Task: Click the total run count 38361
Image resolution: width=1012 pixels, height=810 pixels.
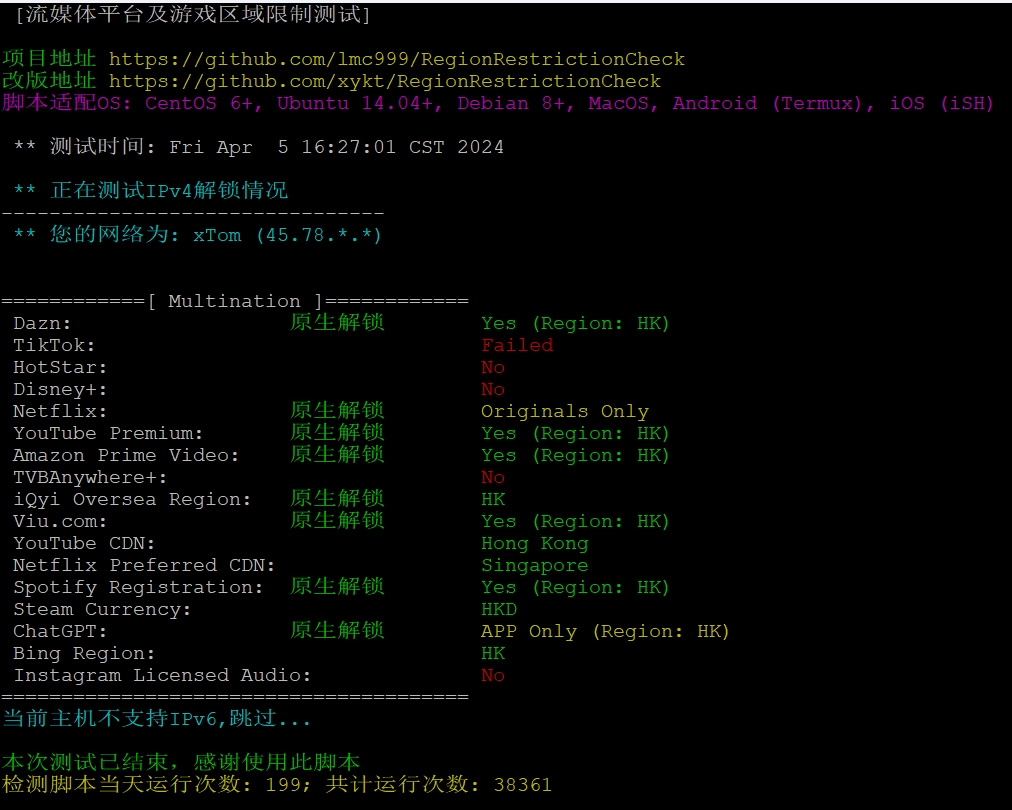Action: point(523,785)
